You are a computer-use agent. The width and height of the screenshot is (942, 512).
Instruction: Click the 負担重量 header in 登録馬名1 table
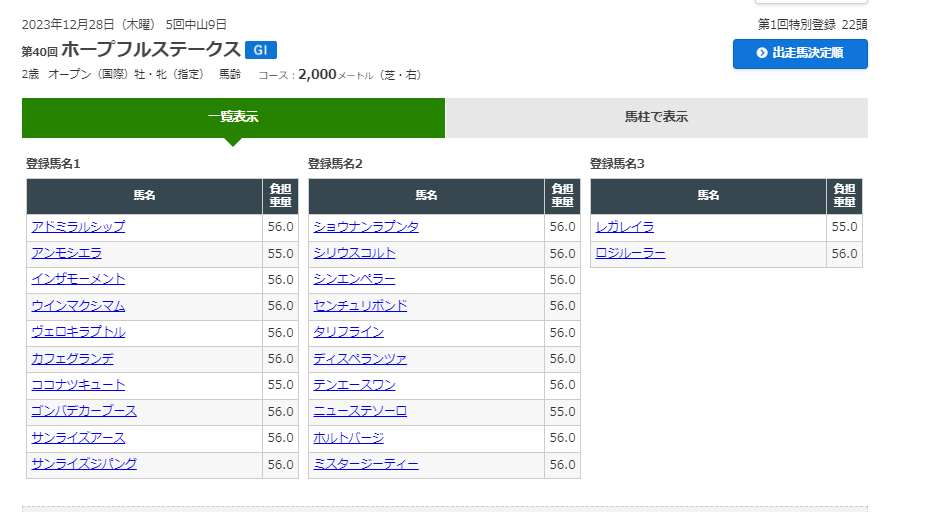[281, 196]
